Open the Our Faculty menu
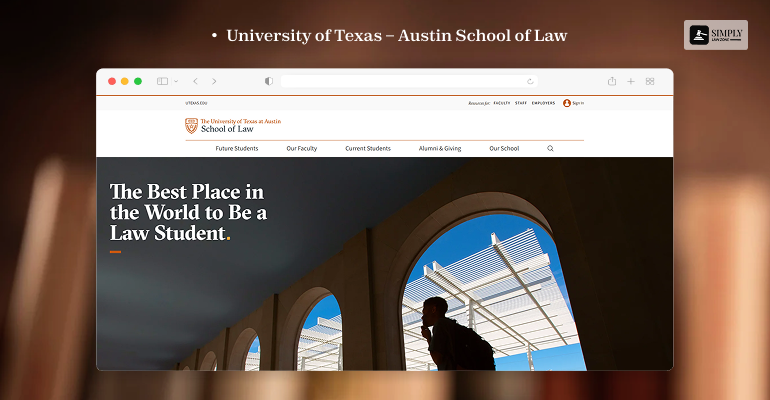Viewport: 770px width, 400px height. click(301, 148)
